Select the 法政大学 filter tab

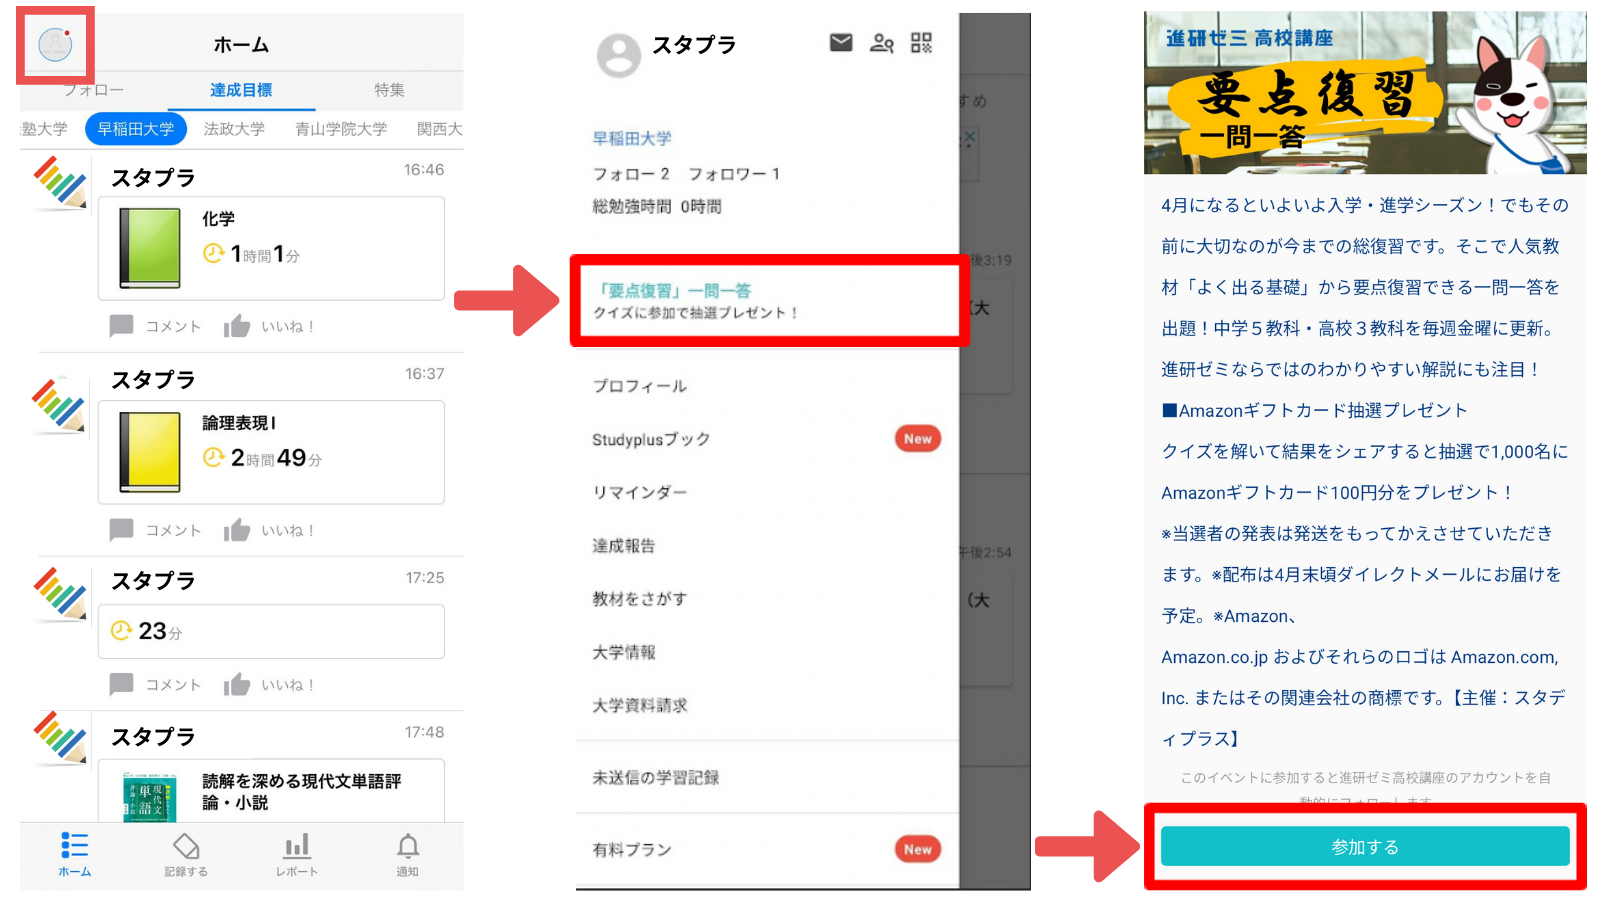[x=234, y=129]
